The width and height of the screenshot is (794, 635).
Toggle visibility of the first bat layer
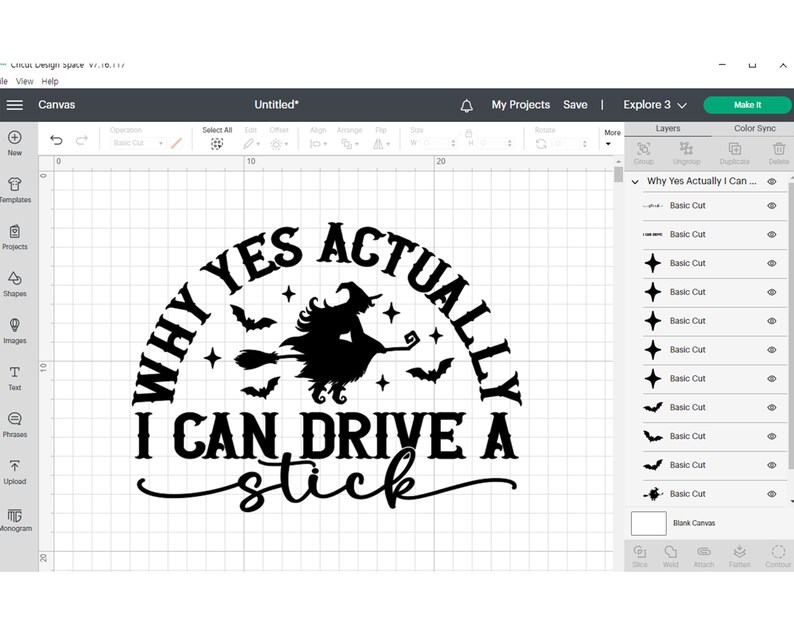tap(771, 408)
